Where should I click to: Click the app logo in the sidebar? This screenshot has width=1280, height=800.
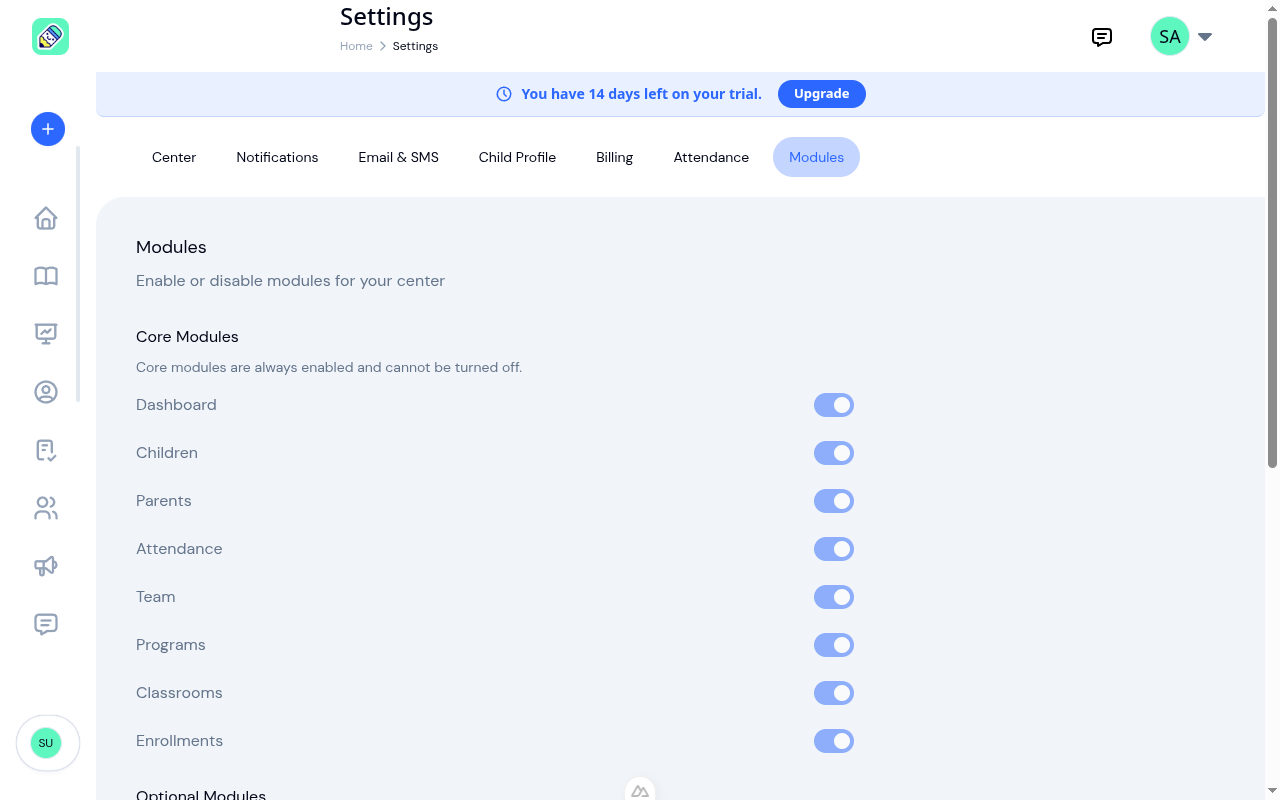pyautogui.click(x=50, y=36)
